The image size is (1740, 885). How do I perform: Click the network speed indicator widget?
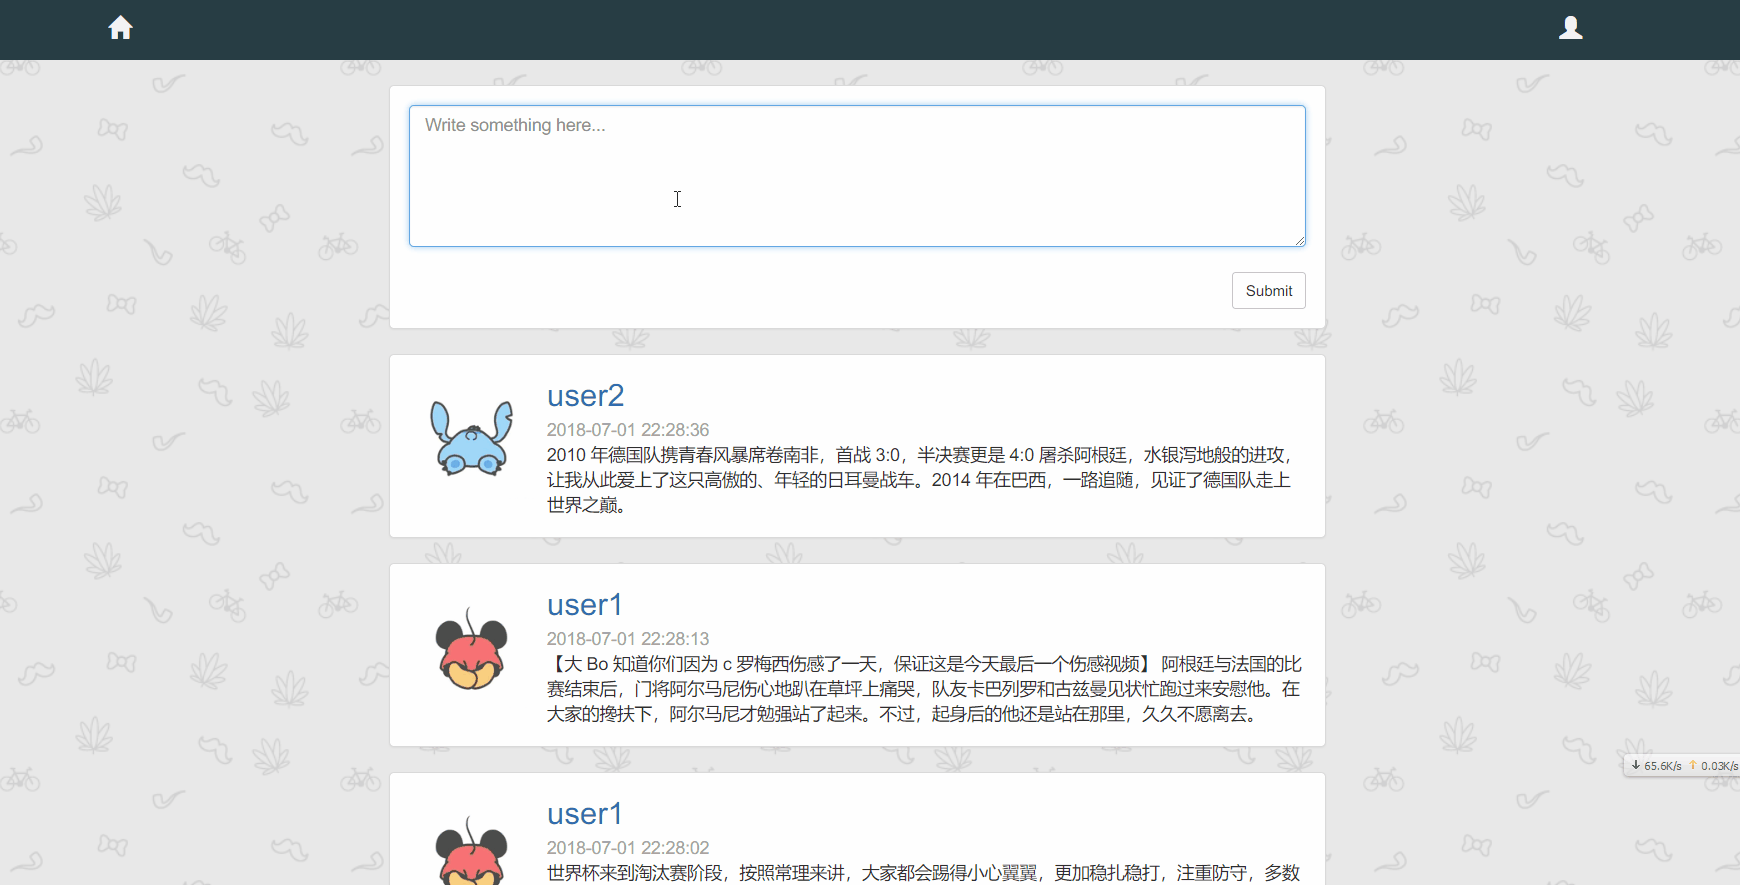pyautogui.click(x=1682, y=766)
